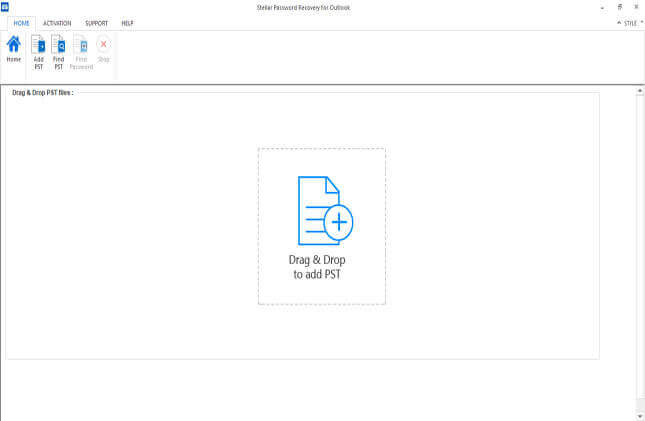The image size is (645, 421).
Task: Collapse the ribbon using the caret beside STYLE
Action: [617, 23]
